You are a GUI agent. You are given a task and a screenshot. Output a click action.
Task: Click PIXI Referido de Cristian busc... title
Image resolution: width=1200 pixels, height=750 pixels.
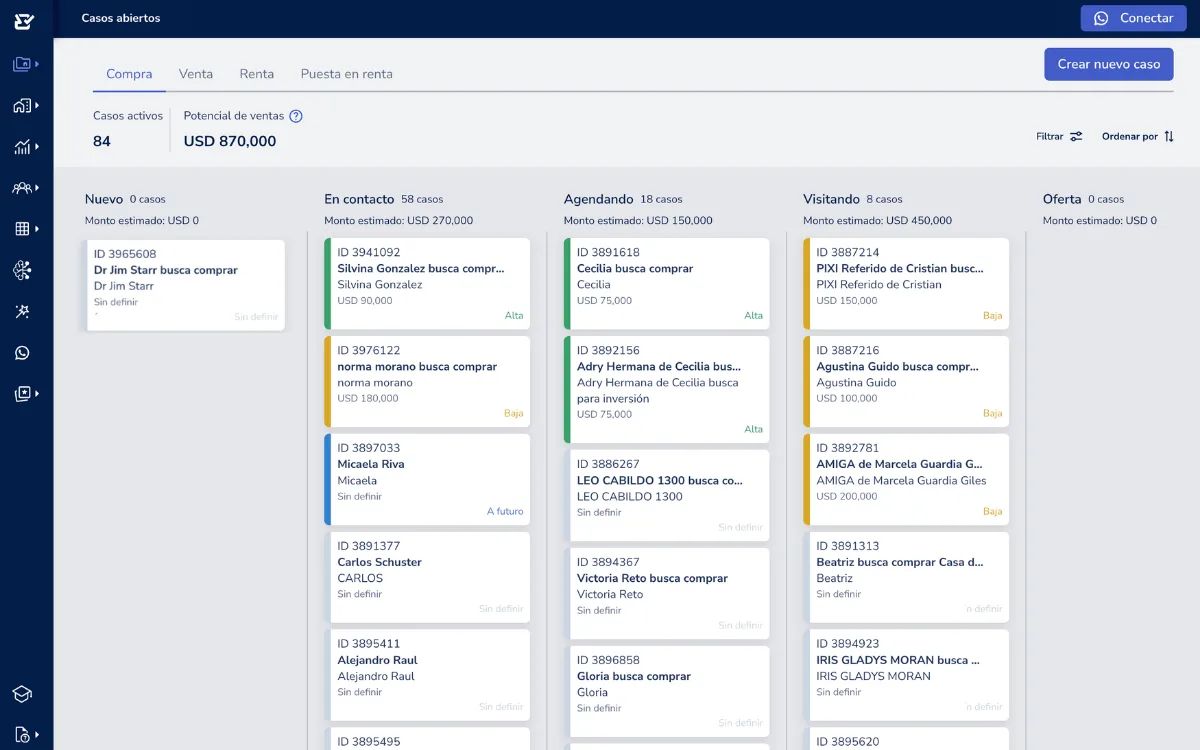[x=900, y=268]
